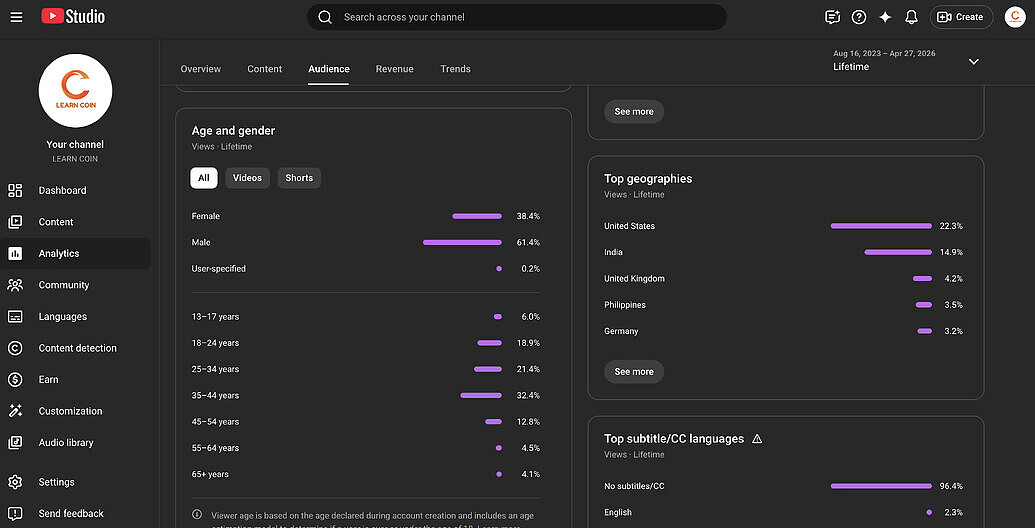Open the account avatar menu
The image size is (1035, 528).
pyautogui.click(x=1015, y=17)
